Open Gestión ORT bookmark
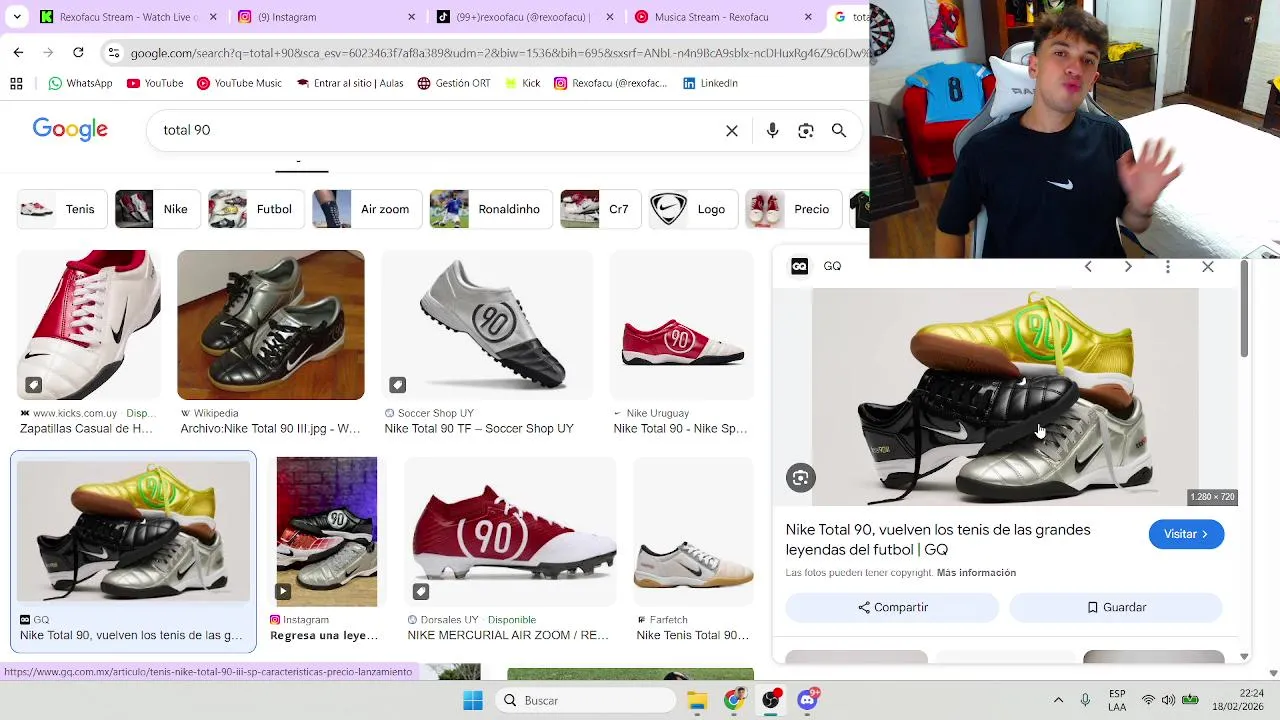1280x720 pixels. tap(454, 83)
